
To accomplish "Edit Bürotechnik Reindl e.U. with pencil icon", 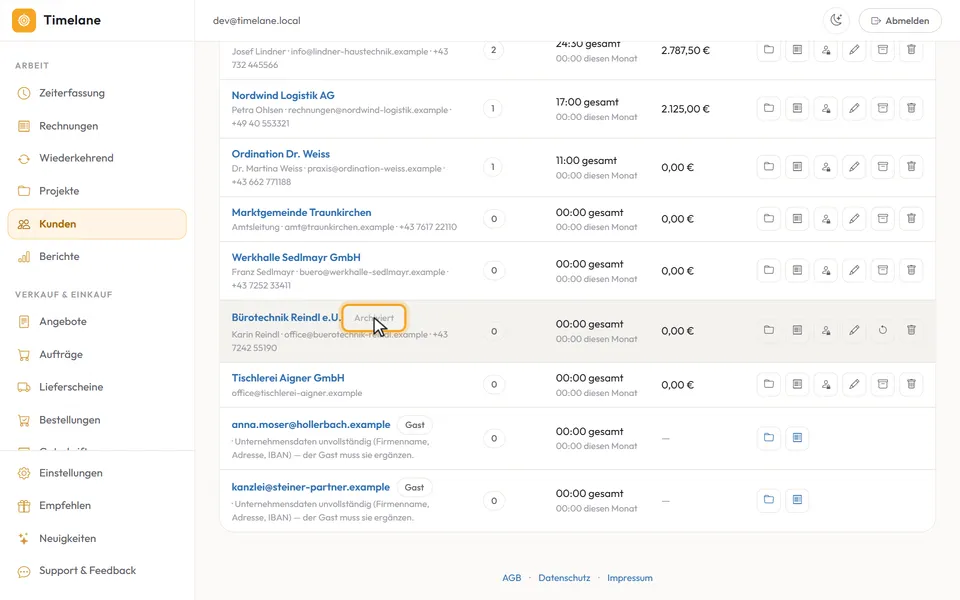I will tap(854, 330).
